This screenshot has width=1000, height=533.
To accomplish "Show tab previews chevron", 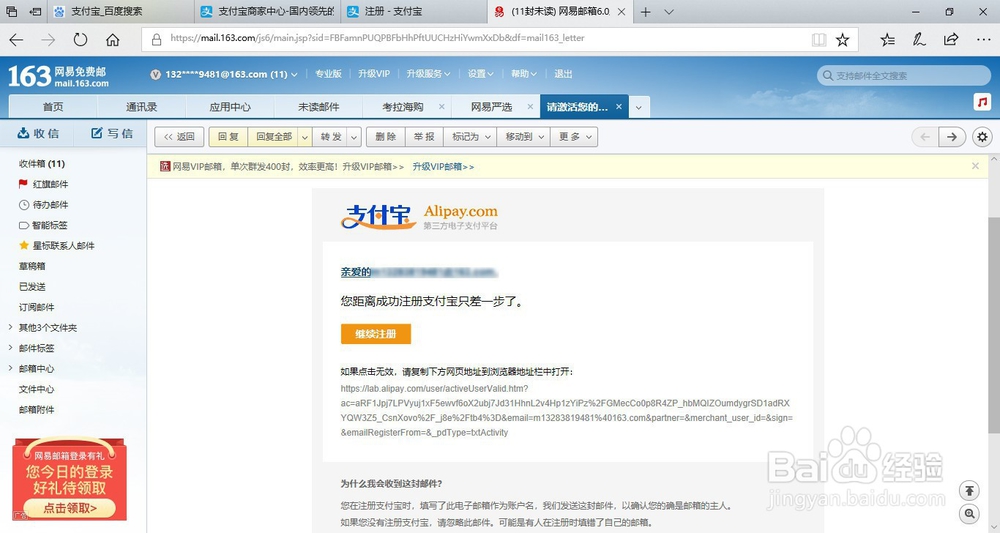I will [x=669, y=11].
